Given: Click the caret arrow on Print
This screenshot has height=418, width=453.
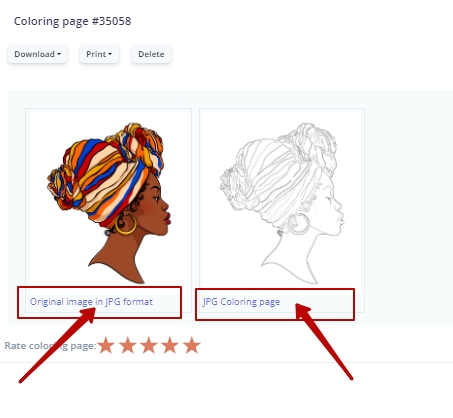Looking at the screenshot, I should [110, 54].
